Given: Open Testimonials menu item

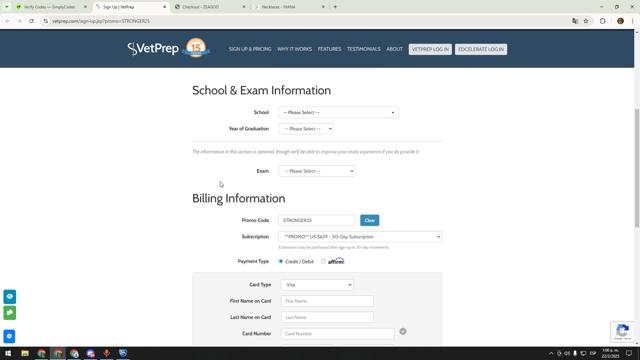Looking at the screenshot, I should tap(364, 49).
